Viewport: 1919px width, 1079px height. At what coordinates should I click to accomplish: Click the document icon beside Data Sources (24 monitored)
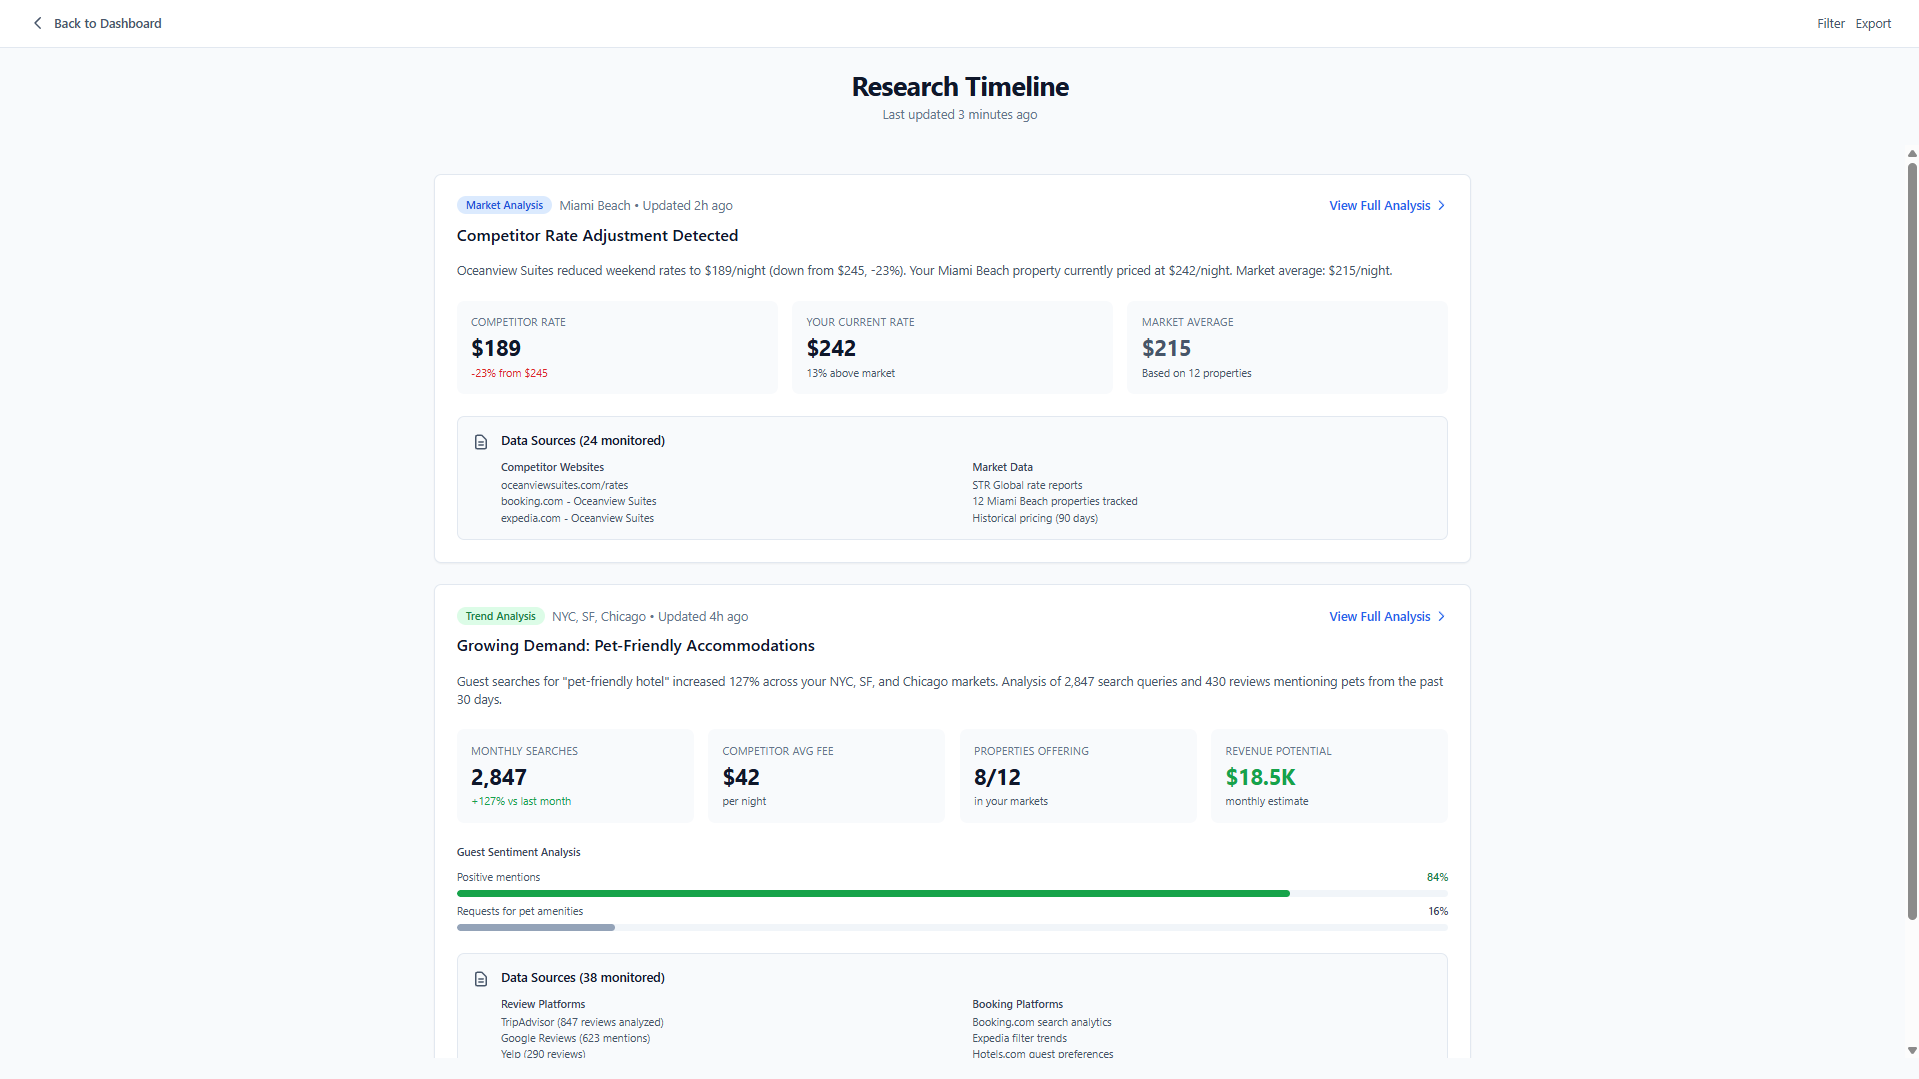tap(481, 441)
